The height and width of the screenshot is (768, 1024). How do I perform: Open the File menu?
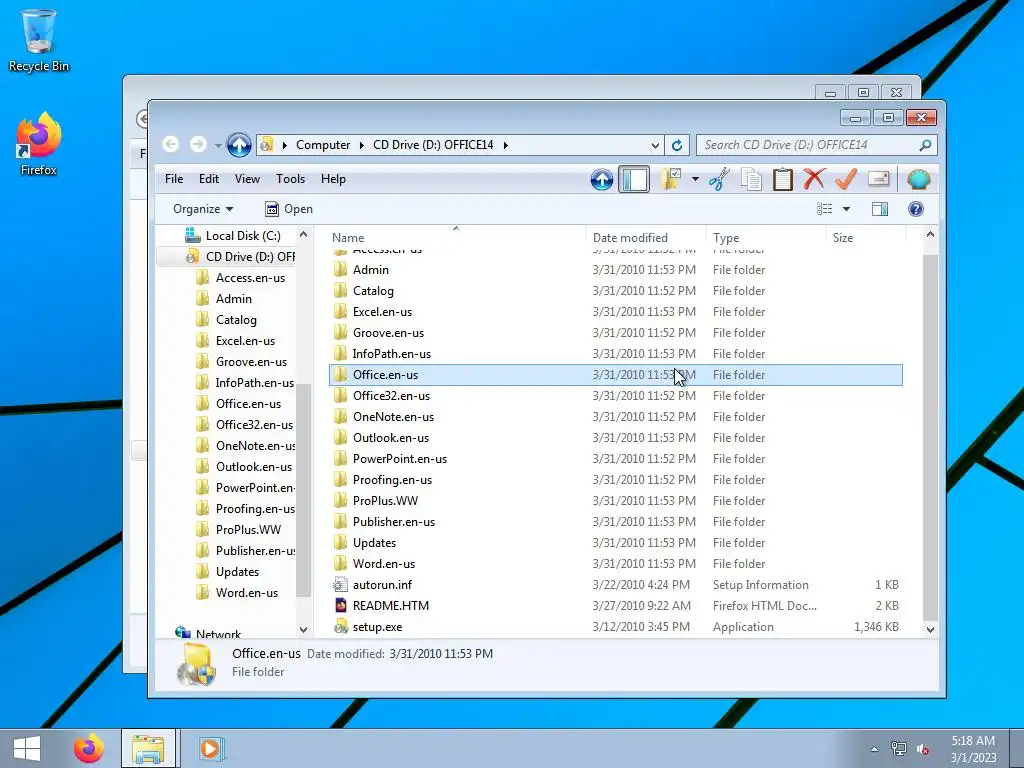(174, 179)
